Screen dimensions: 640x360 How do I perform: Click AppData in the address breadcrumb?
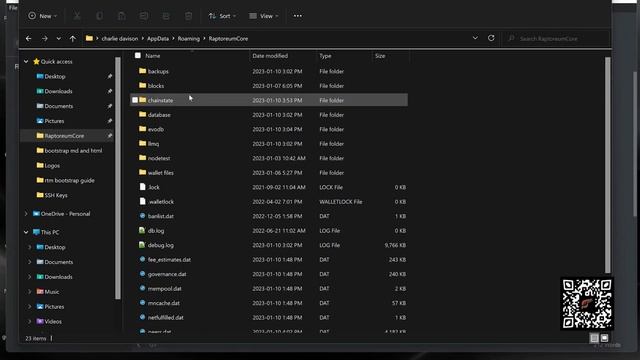(x=158, y=38)
